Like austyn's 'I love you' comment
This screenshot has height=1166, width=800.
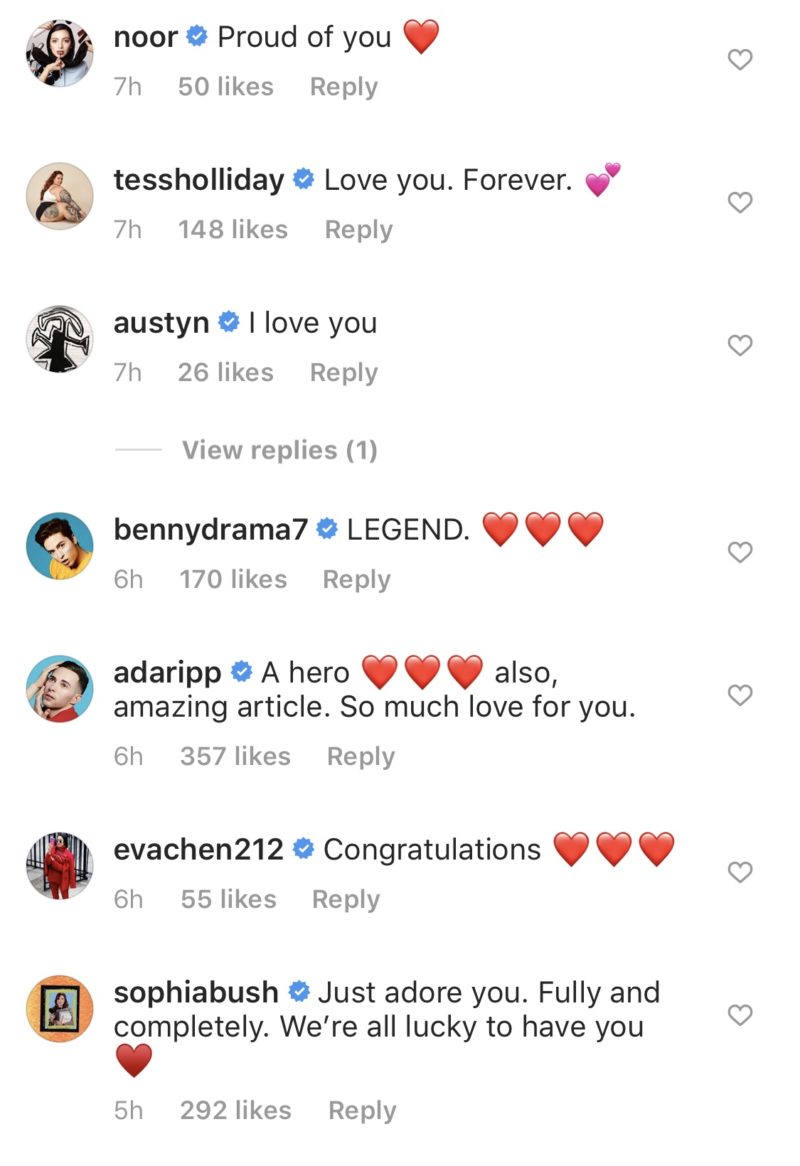(x=739, y=346)
